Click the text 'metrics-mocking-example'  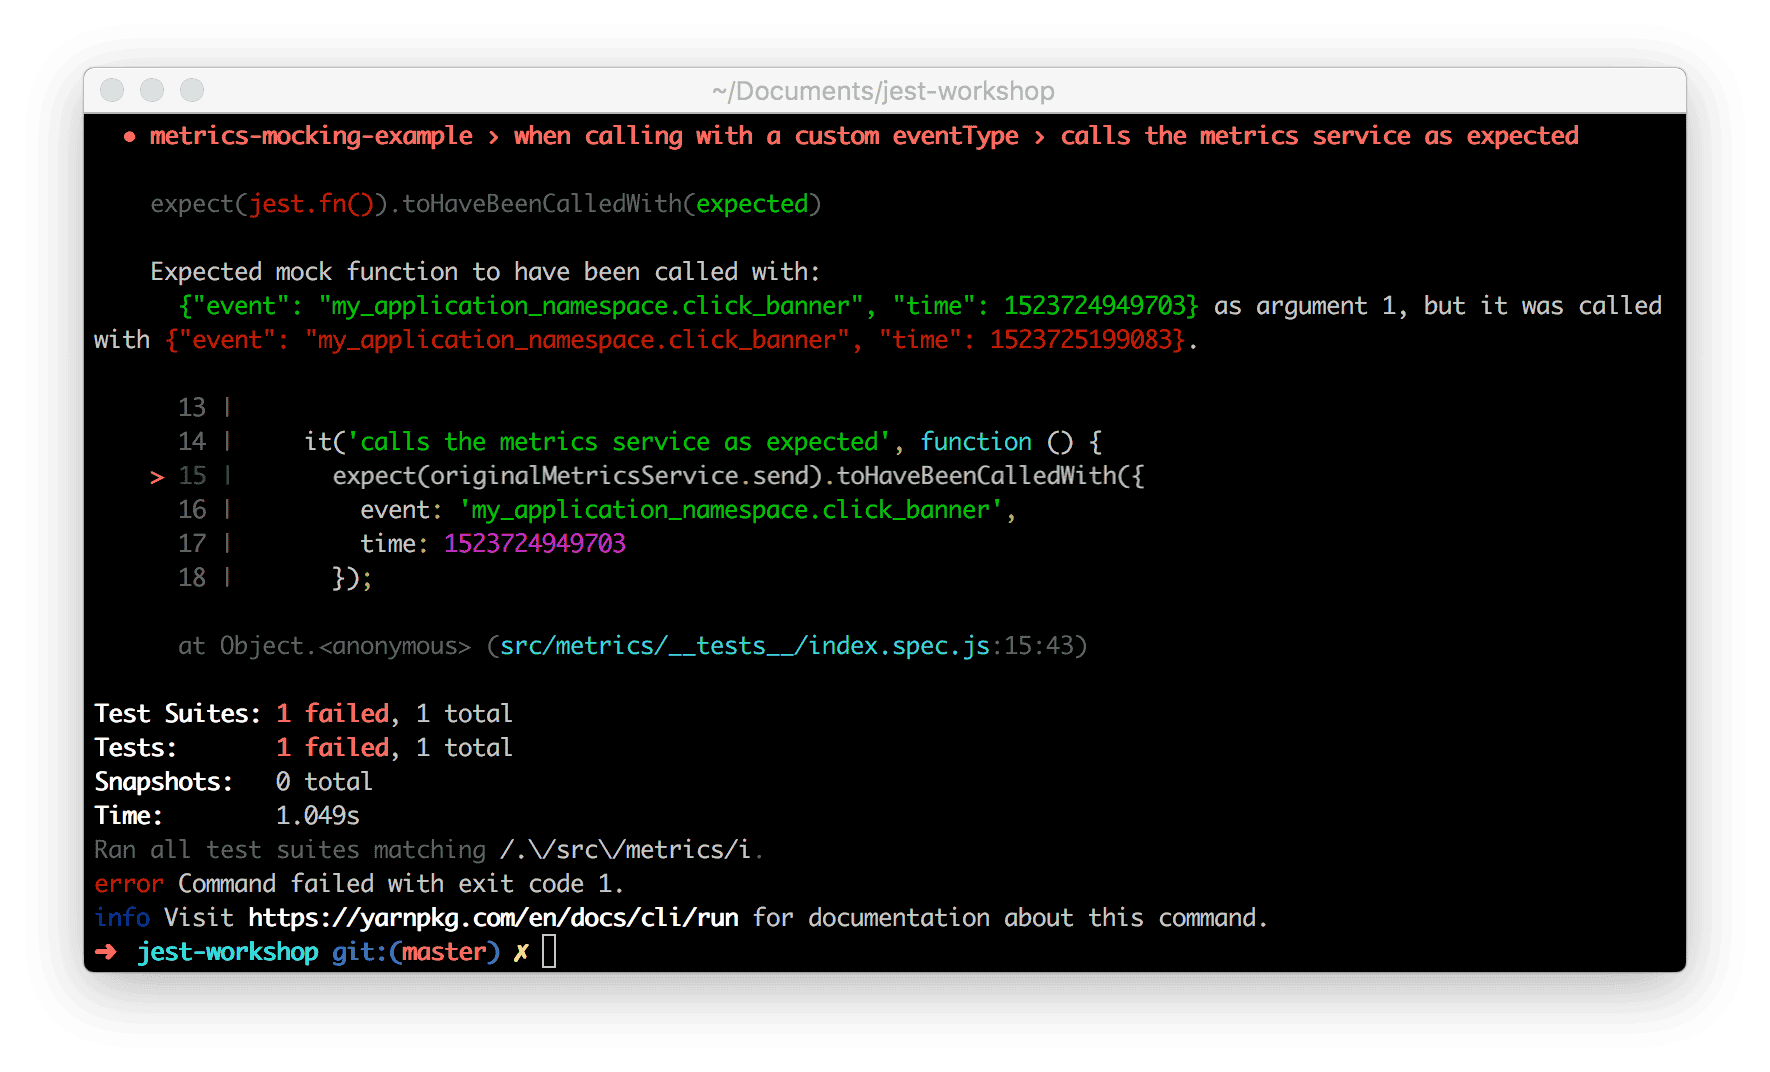(311, 136)
